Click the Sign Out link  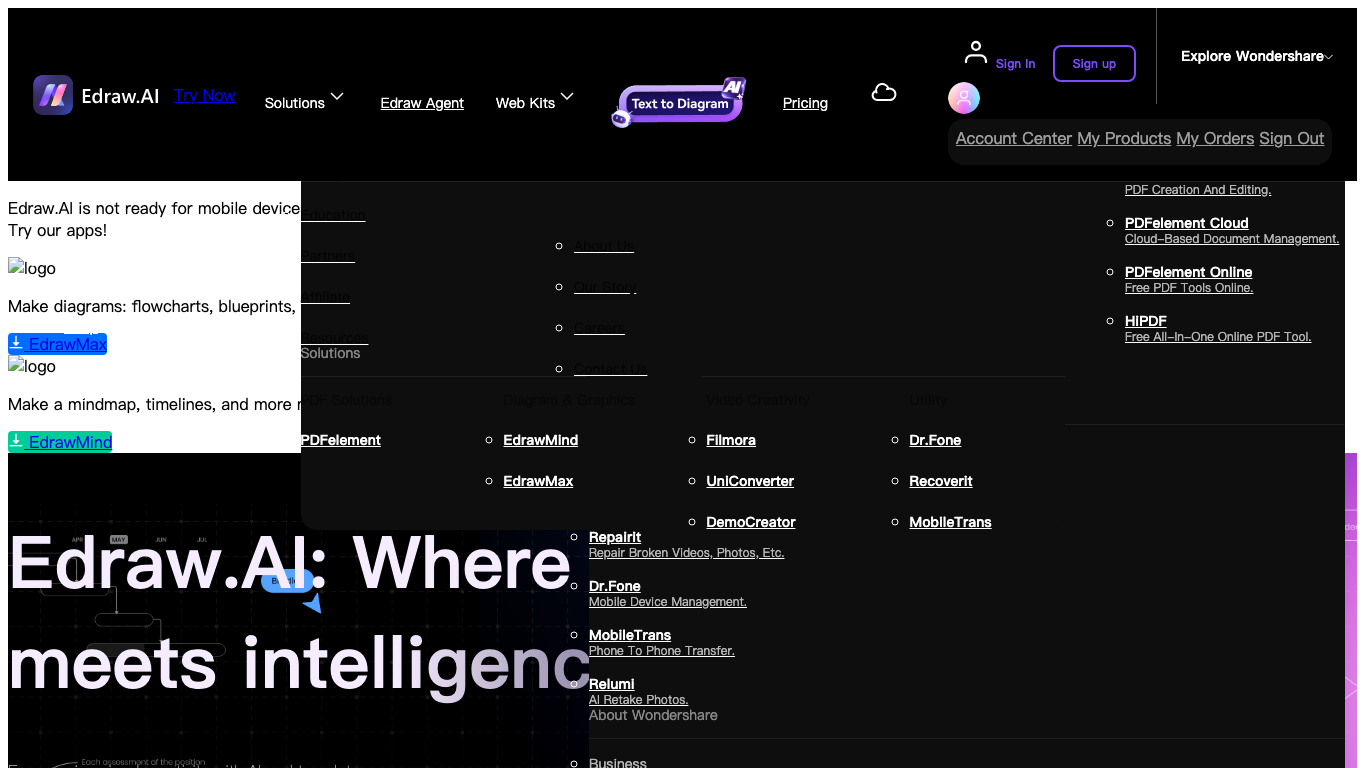pyautogui.click(x=1292, y=139)
